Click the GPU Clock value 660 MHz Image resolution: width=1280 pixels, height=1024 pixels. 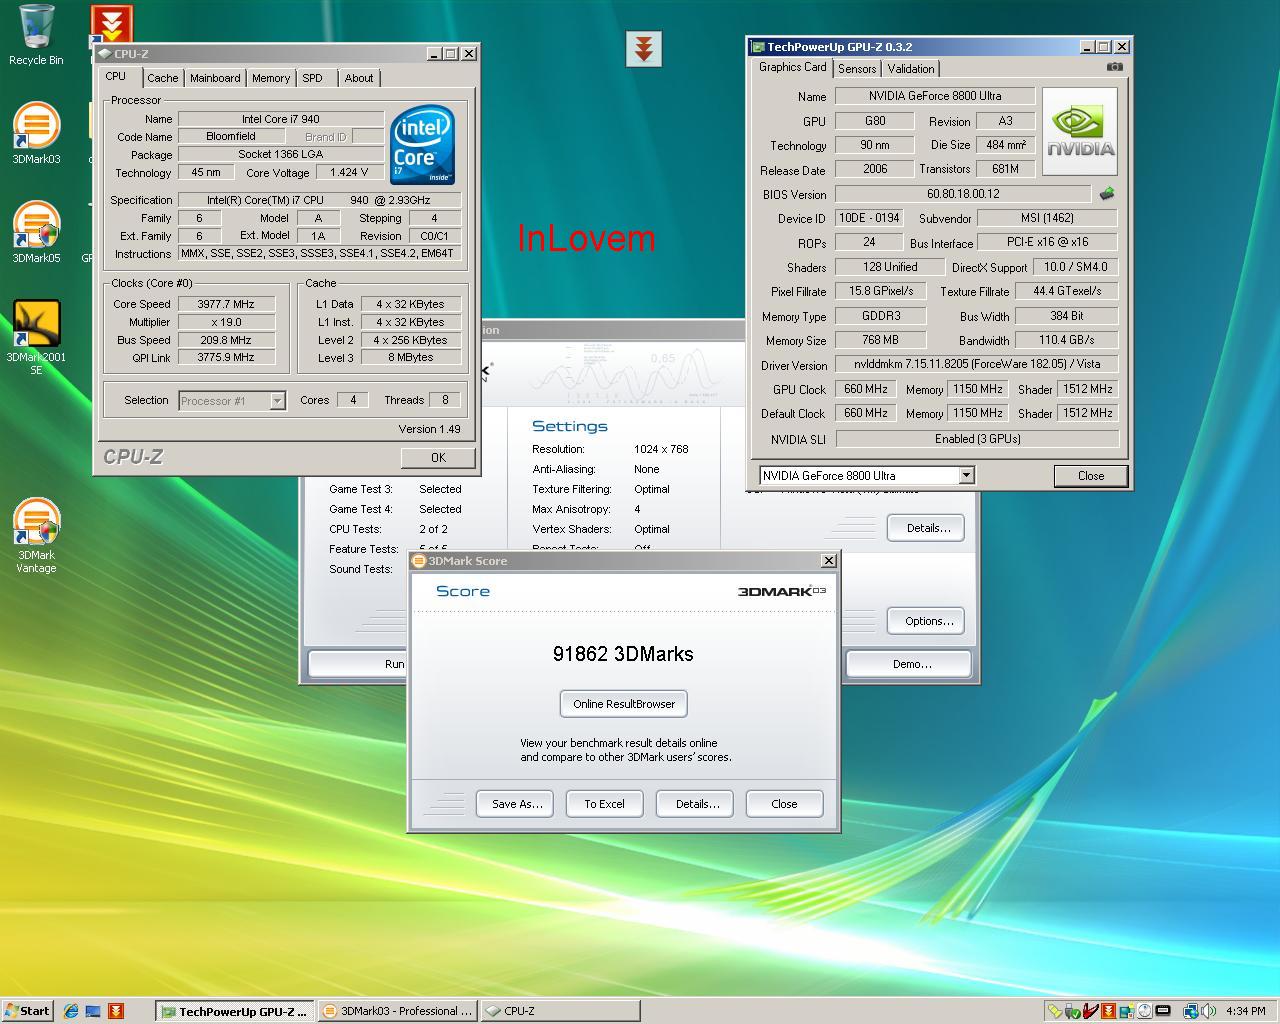tap(866, 389)
